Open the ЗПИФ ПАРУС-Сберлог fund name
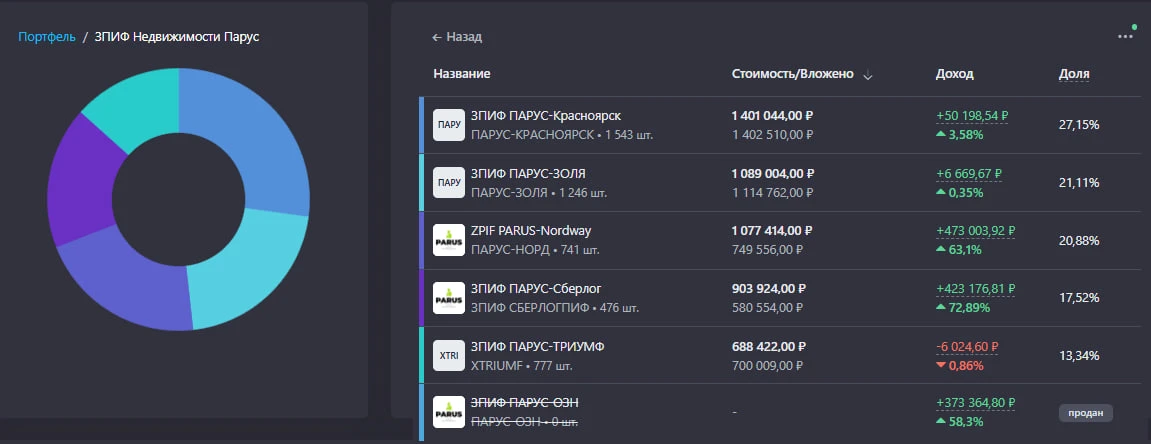The image size is (1151, 444). point(536,288)
